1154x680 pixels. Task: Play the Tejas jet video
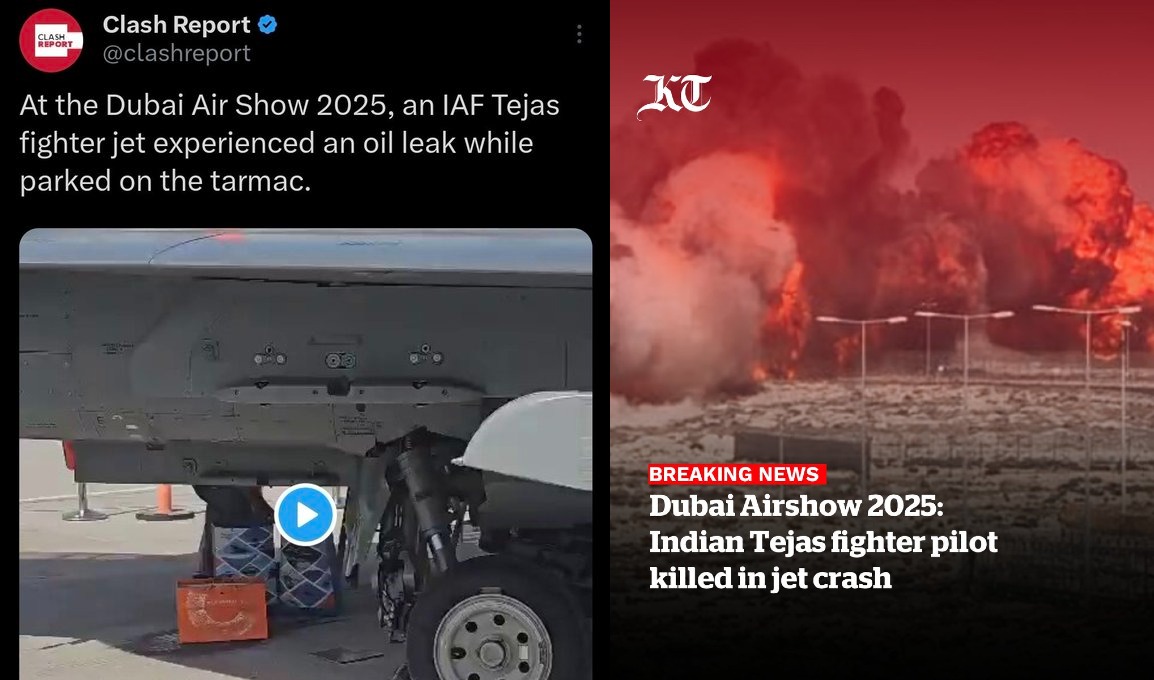(305, 514)
